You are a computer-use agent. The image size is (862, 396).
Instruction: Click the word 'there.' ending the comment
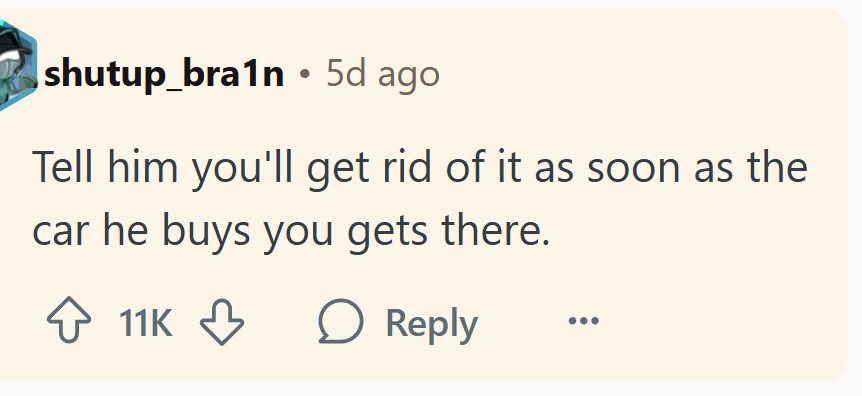coord(495,230)
